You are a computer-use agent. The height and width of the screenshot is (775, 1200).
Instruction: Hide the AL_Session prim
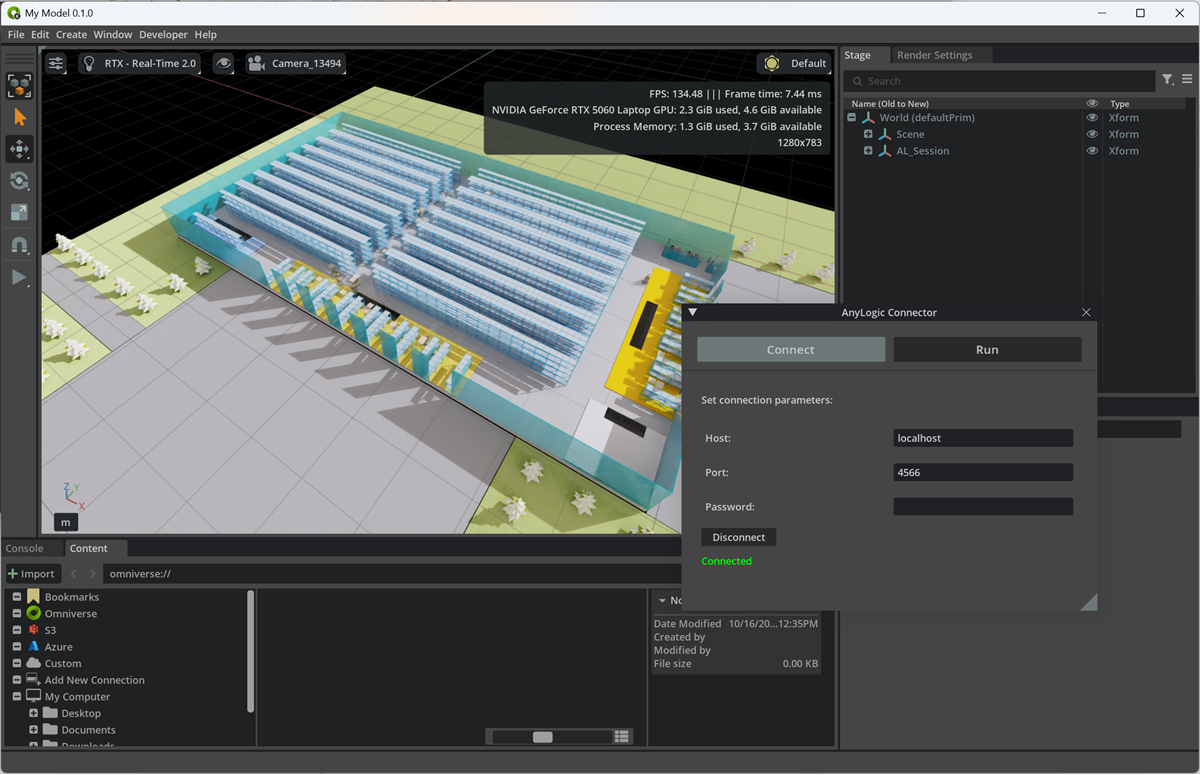(1092, 150)
